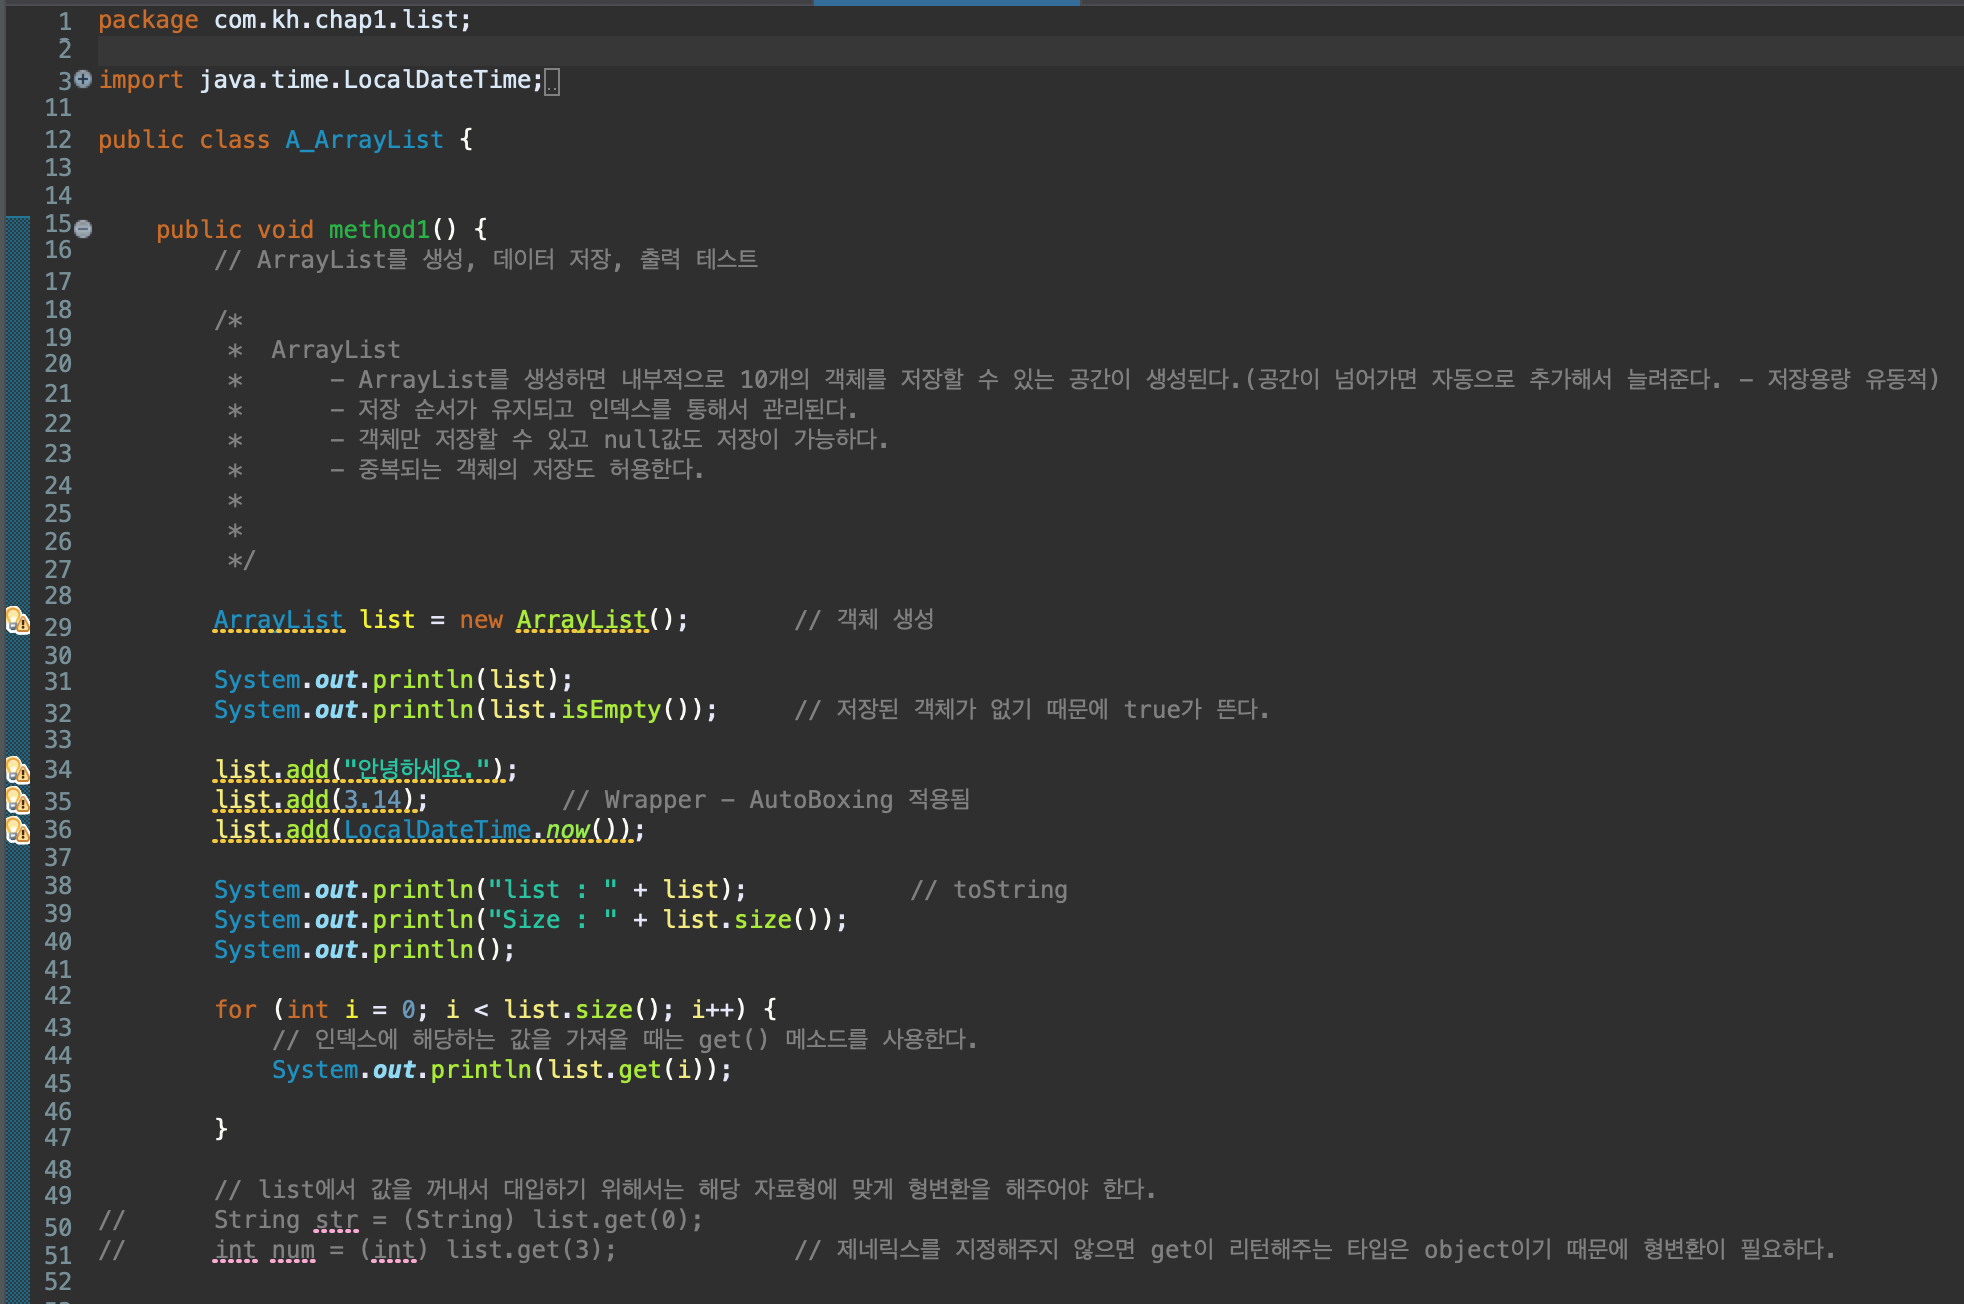Click on isEmpty method call
Image resolution: width=1964 pixels, height=1304 pixels.
[x=611, y=710]
